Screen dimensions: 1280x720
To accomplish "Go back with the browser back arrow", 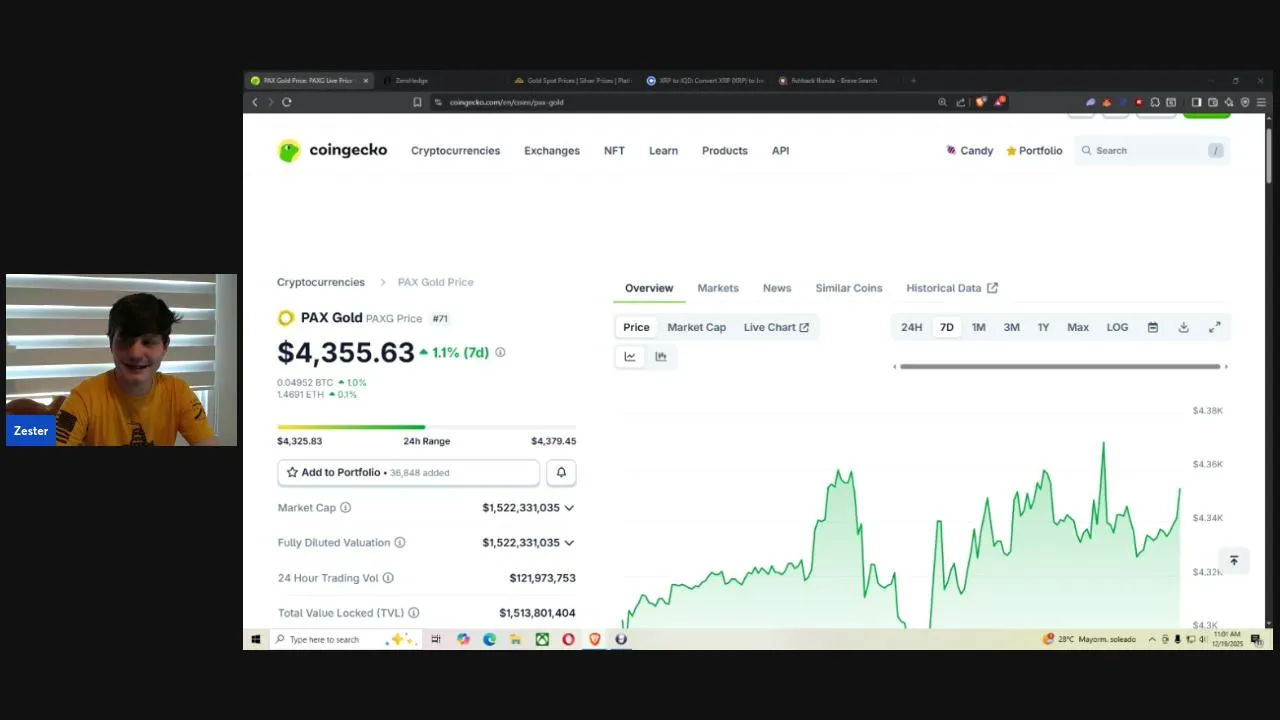I will click(x=255, y=102).
